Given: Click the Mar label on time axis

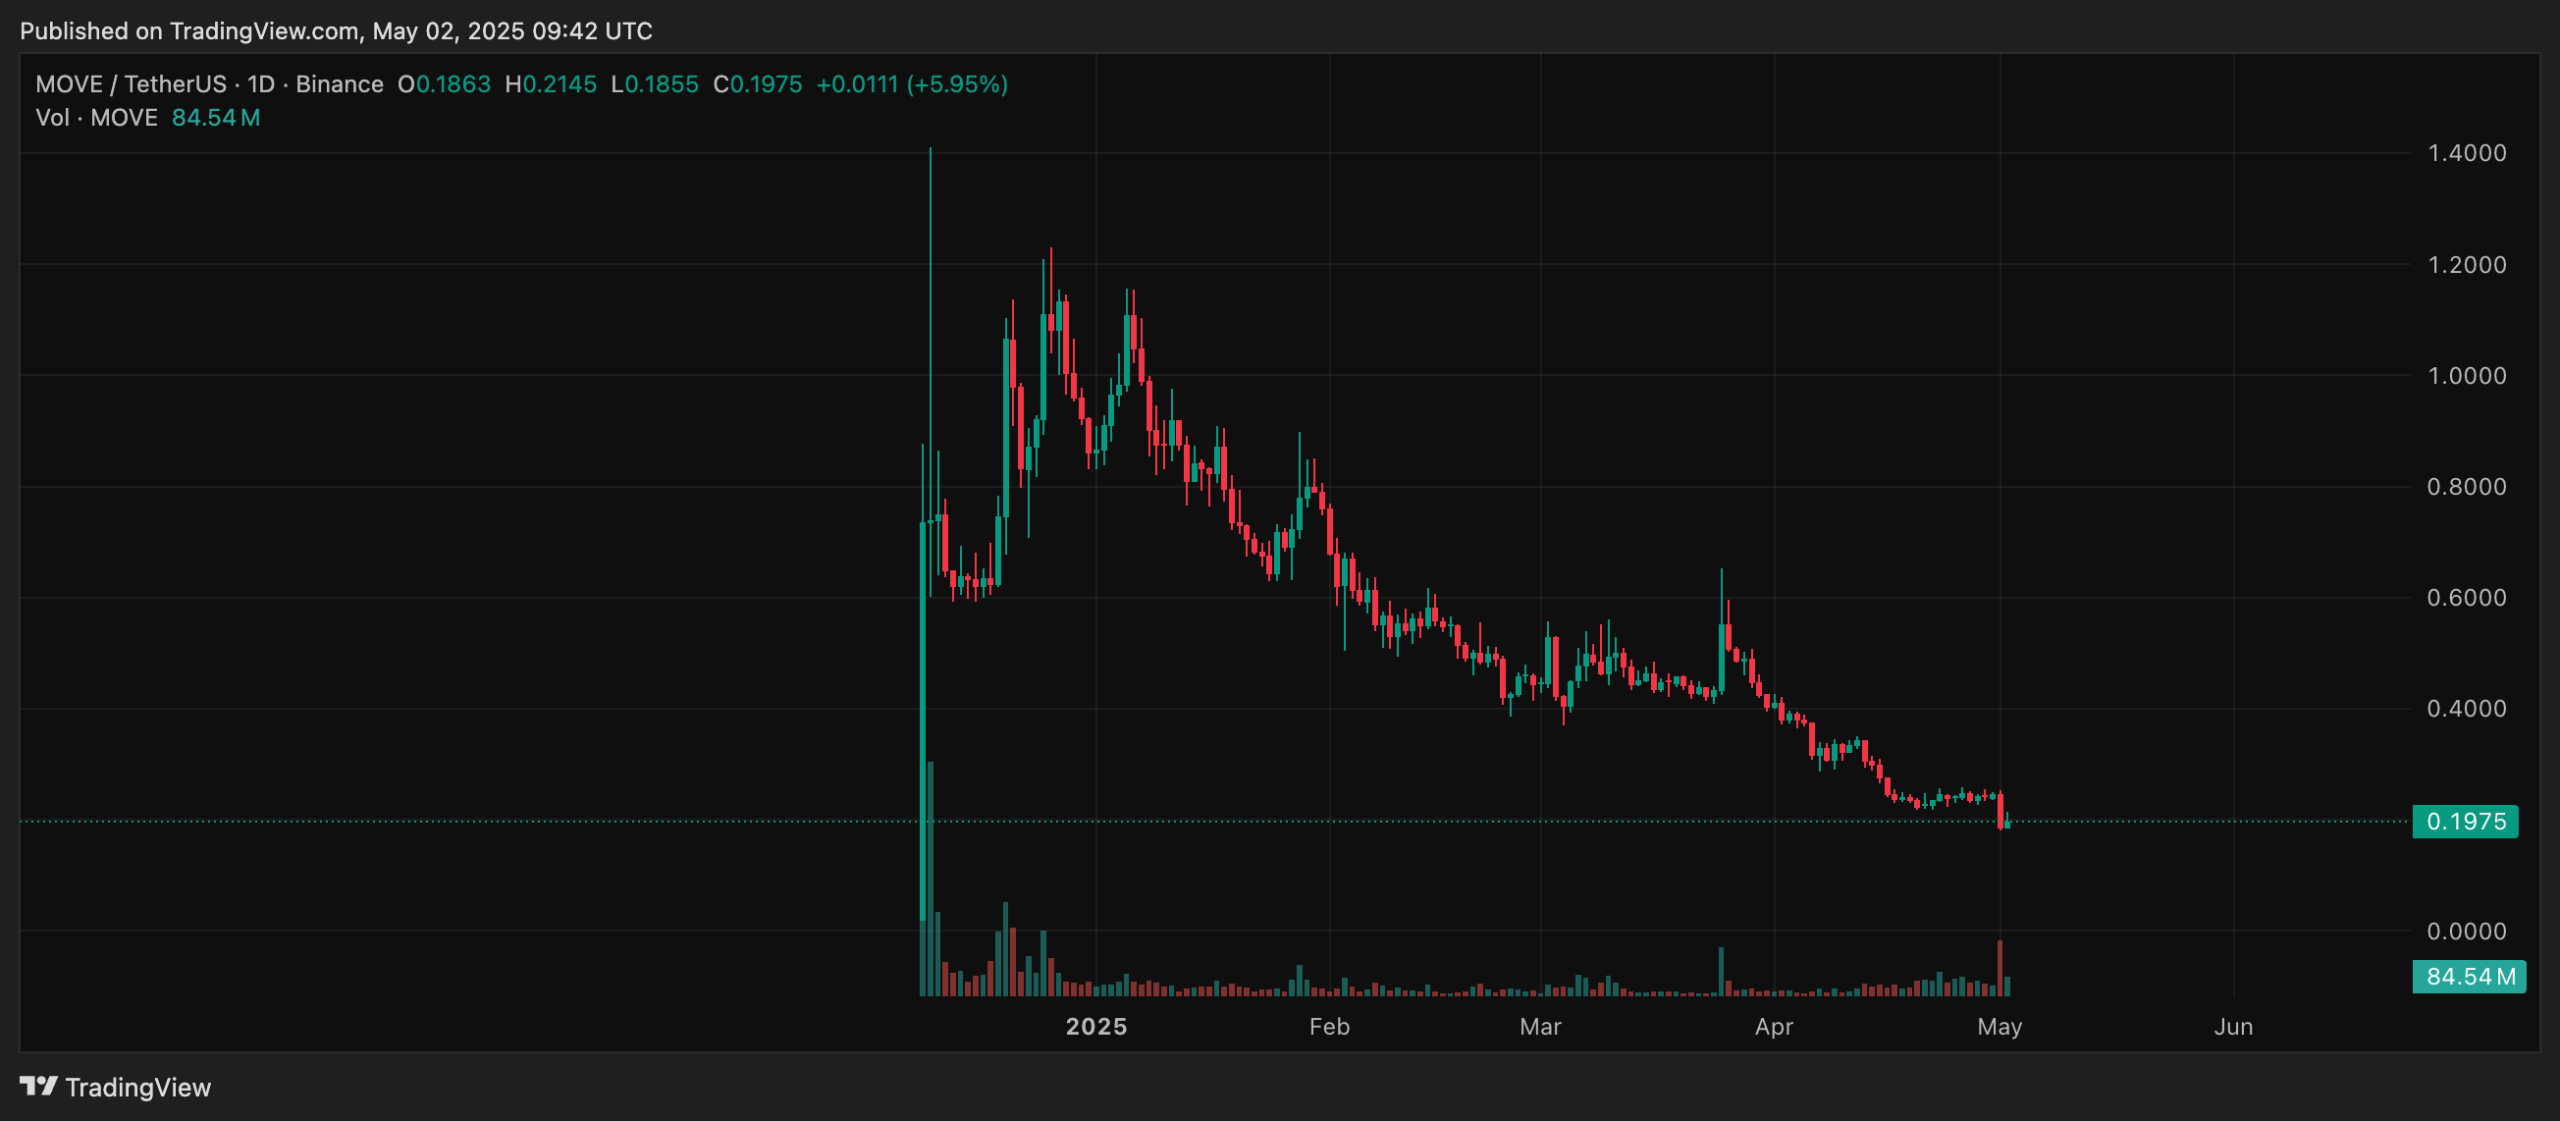Looking at the screenshot, I should click(x=1540, y=1027).
